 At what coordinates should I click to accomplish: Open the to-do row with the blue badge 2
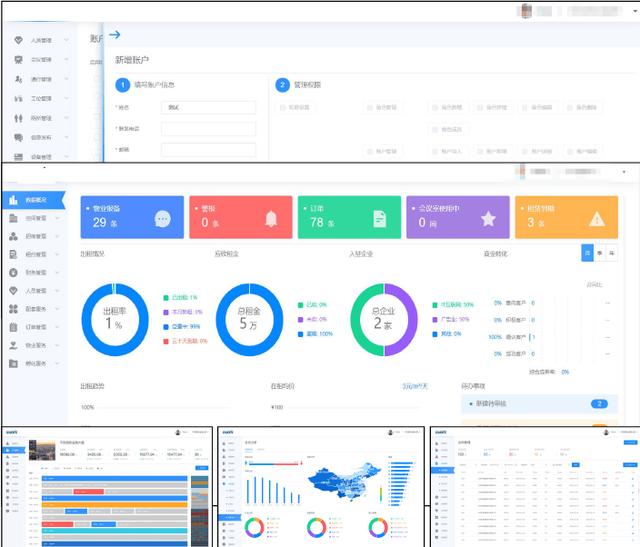[539, 404]
